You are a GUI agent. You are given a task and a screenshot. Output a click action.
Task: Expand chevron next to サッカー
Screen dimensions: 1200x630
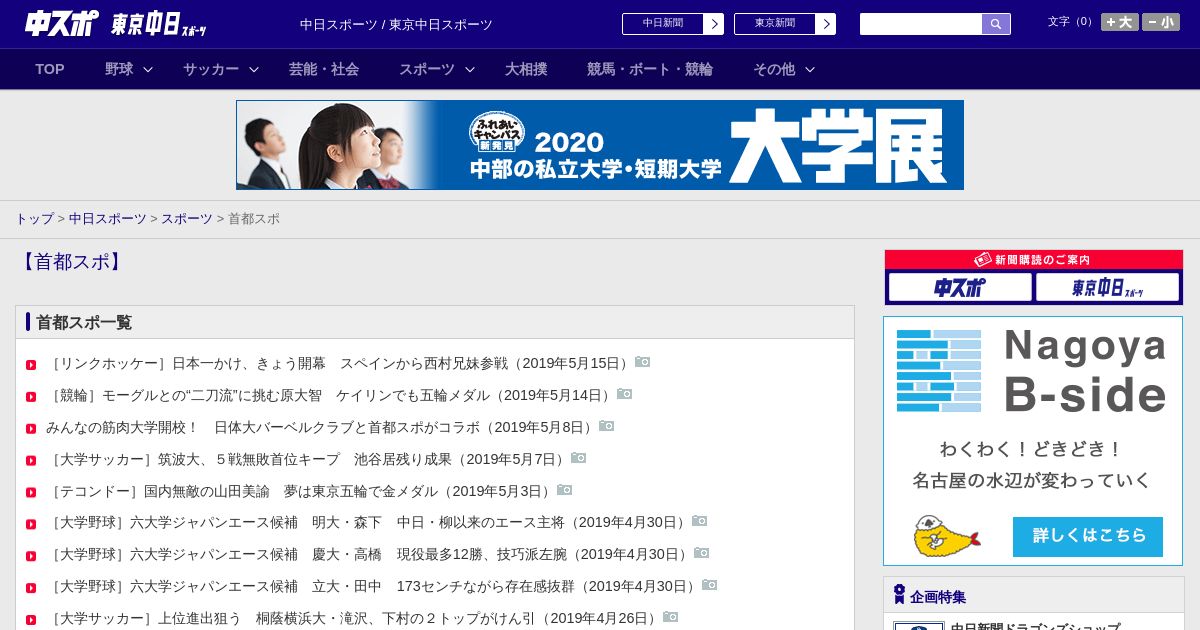pyautogui.click(x=254, y=69)
